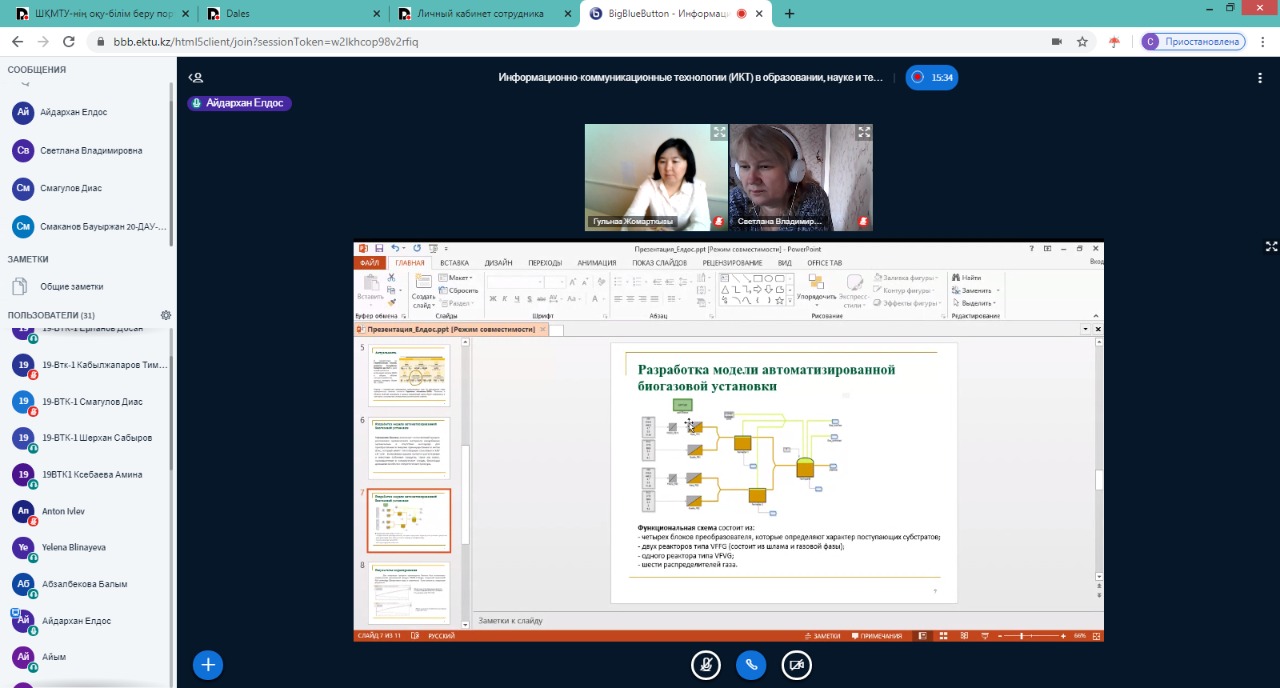This screenshot has width=1280, height=688.
Task: Open the Chrome profile Приостановлена button
Action: (x=1193, y=42)
